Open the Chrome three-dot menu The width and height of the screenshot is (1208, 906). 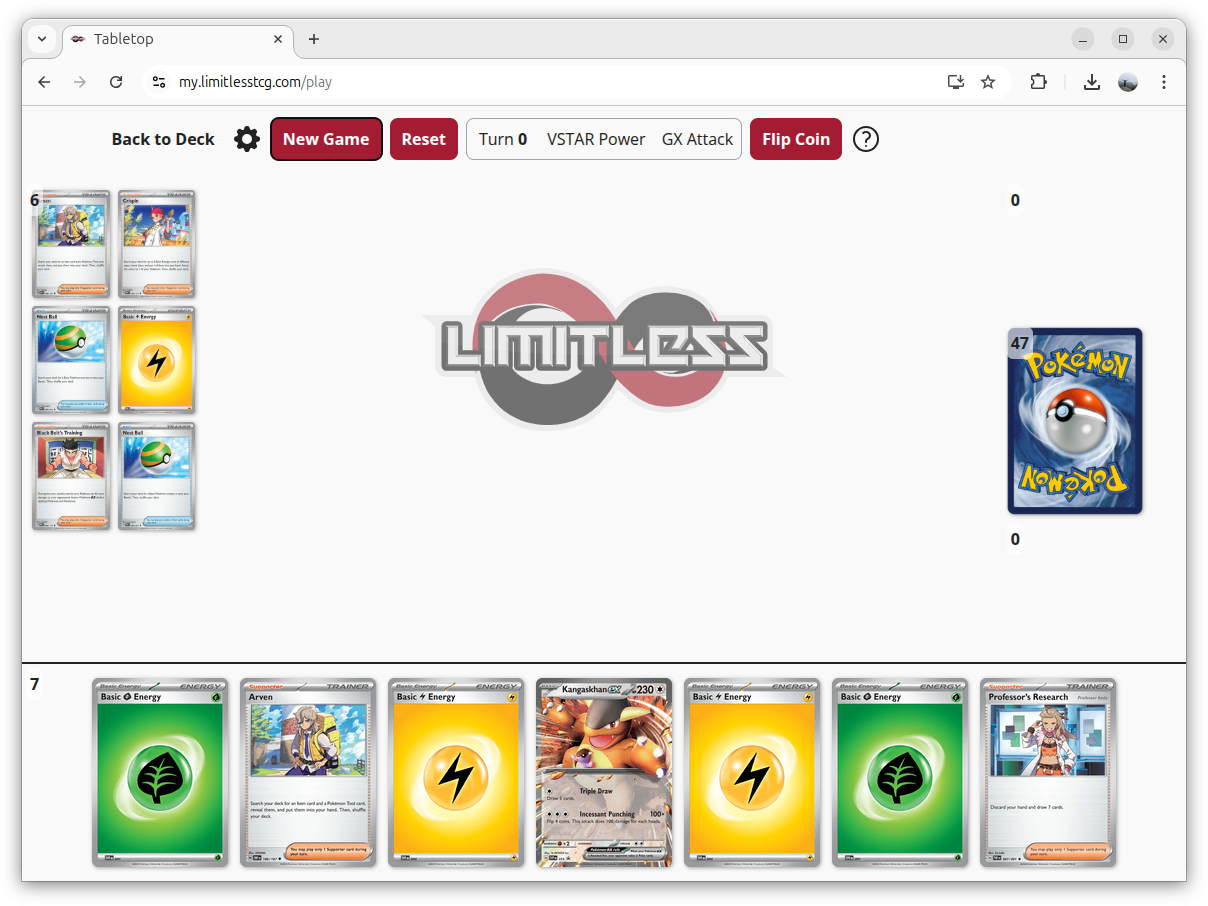(x=1164, y=82)
